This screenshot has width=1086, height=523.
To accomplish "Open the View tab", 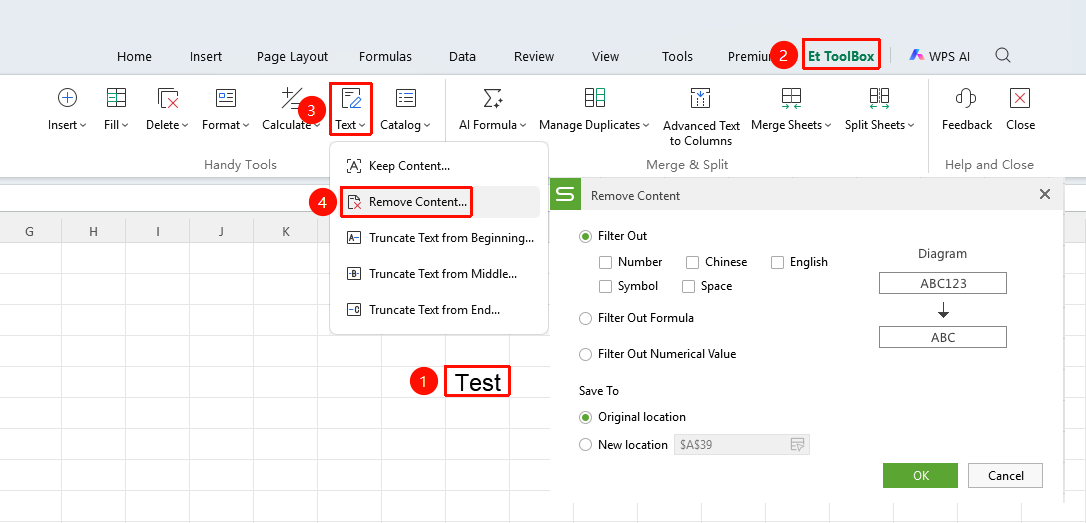I will (605, 57).
